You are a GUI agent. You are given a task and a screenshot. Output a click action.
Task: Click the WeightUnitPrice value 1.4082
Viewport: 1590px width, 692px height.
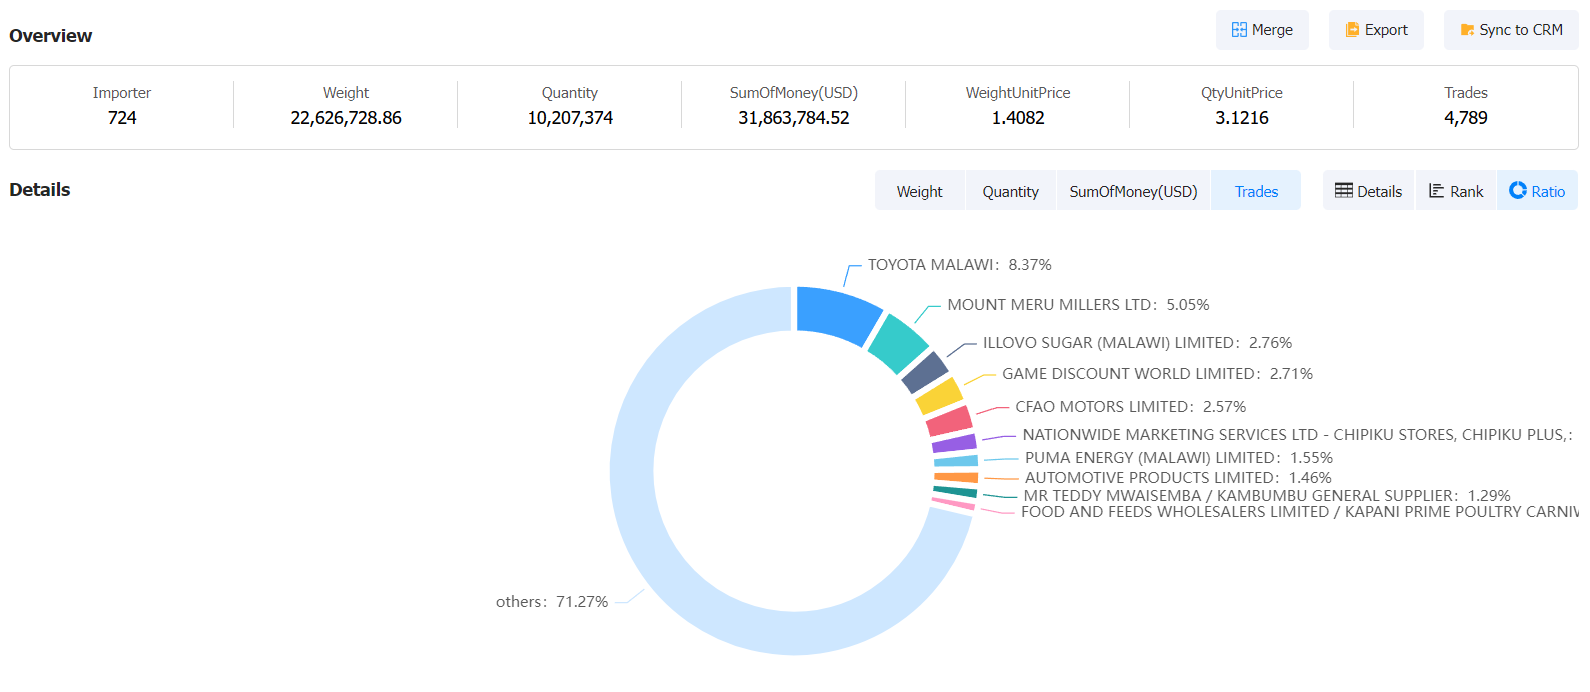1018,118
